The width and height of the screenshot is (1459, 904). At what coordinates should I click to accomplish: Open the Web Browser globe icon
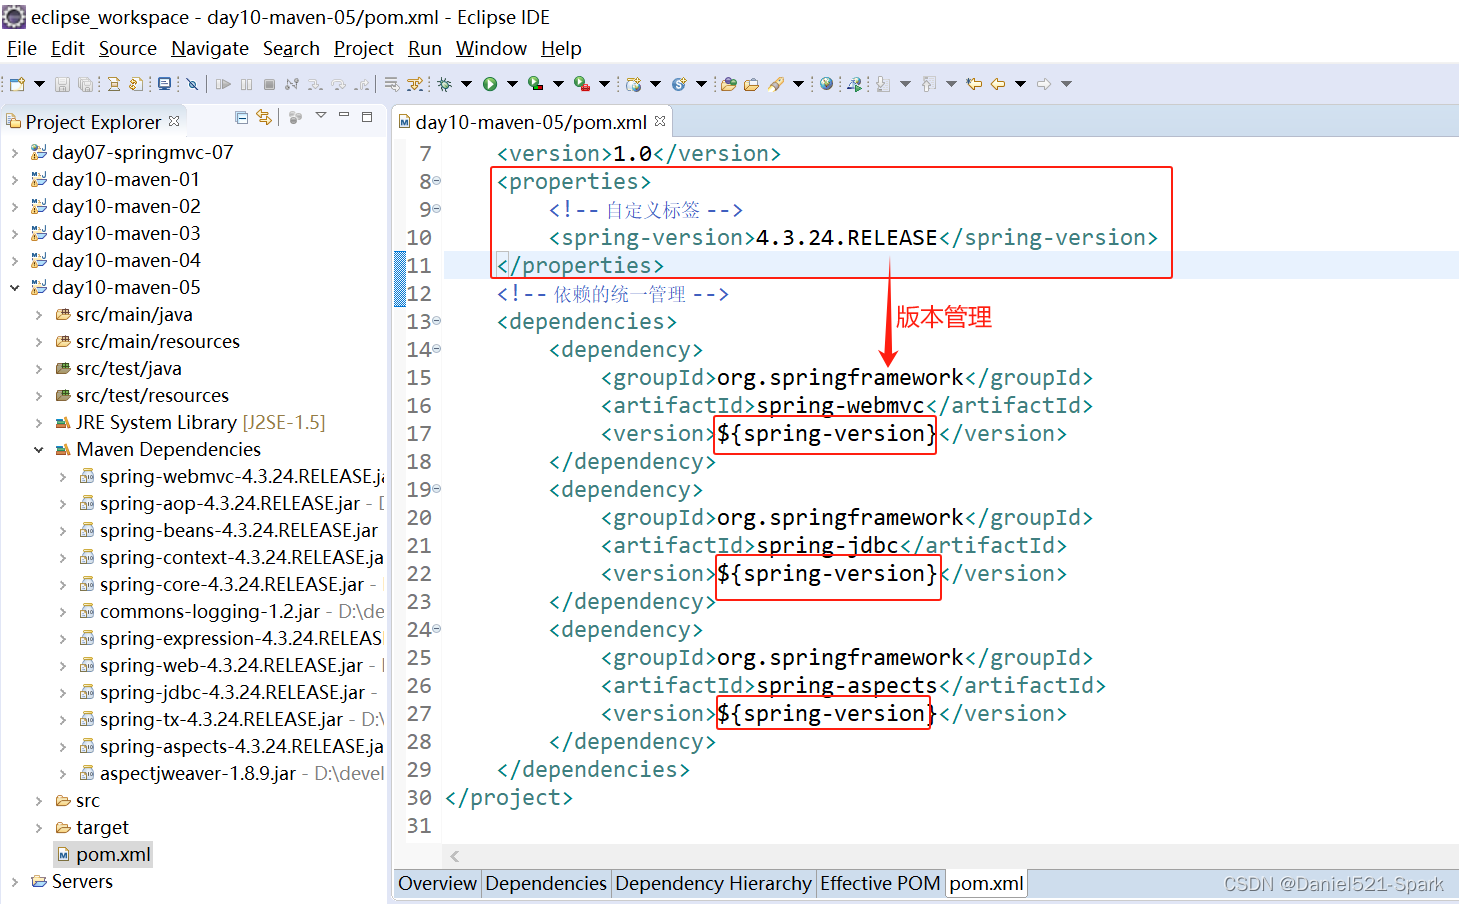click(826, 84)
